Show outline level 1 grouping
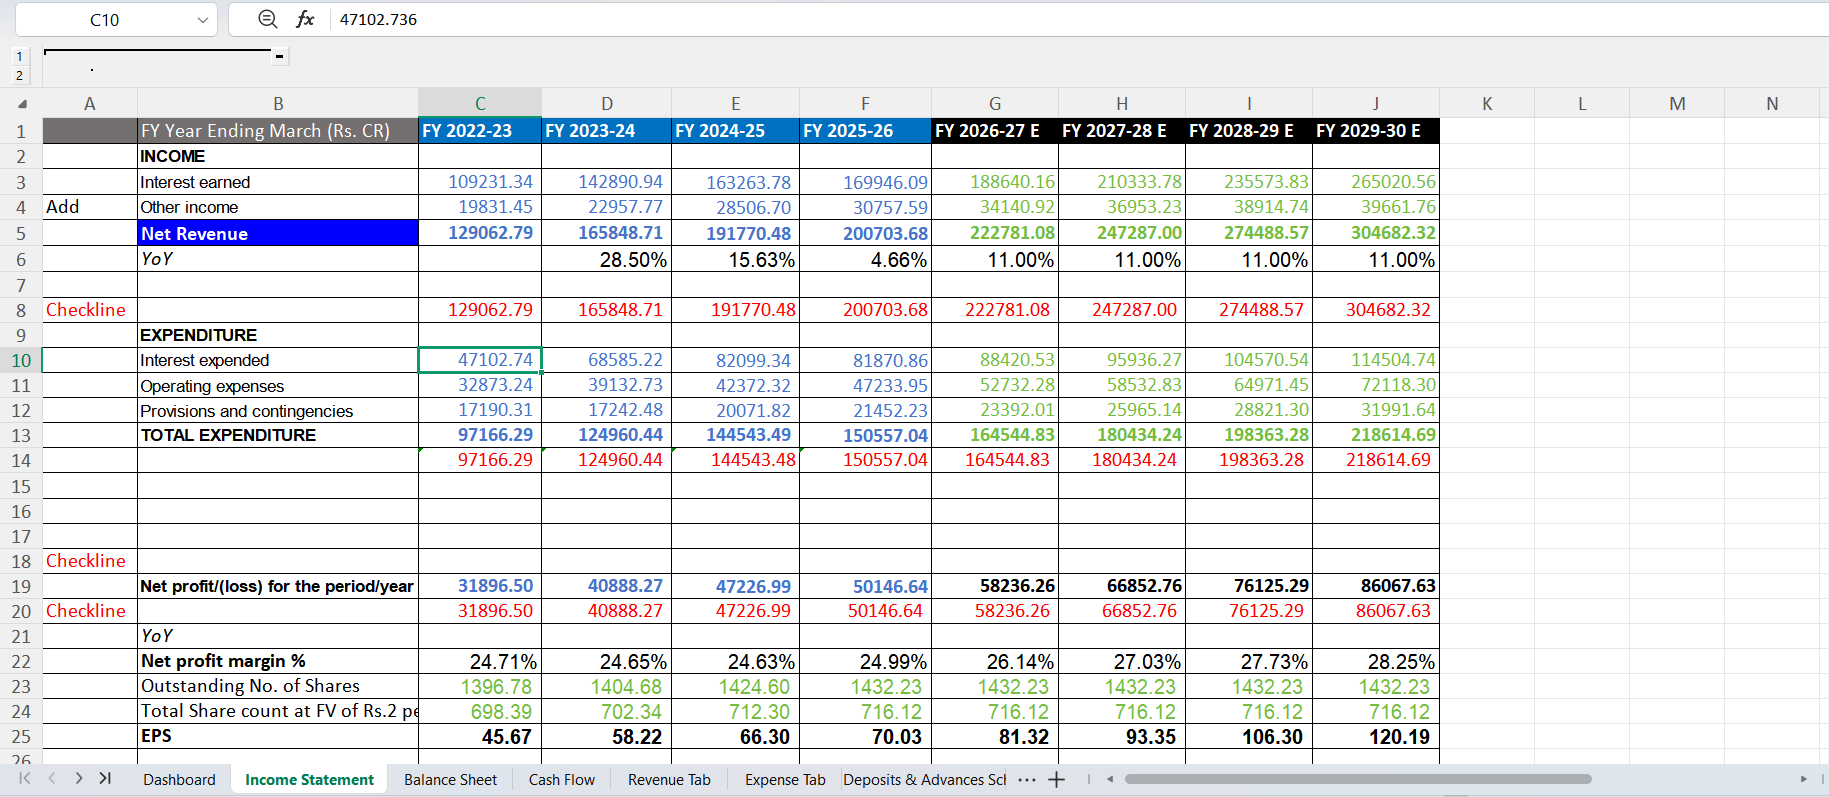The height and width of the screenshot is (797, 1829). (19, 57)
